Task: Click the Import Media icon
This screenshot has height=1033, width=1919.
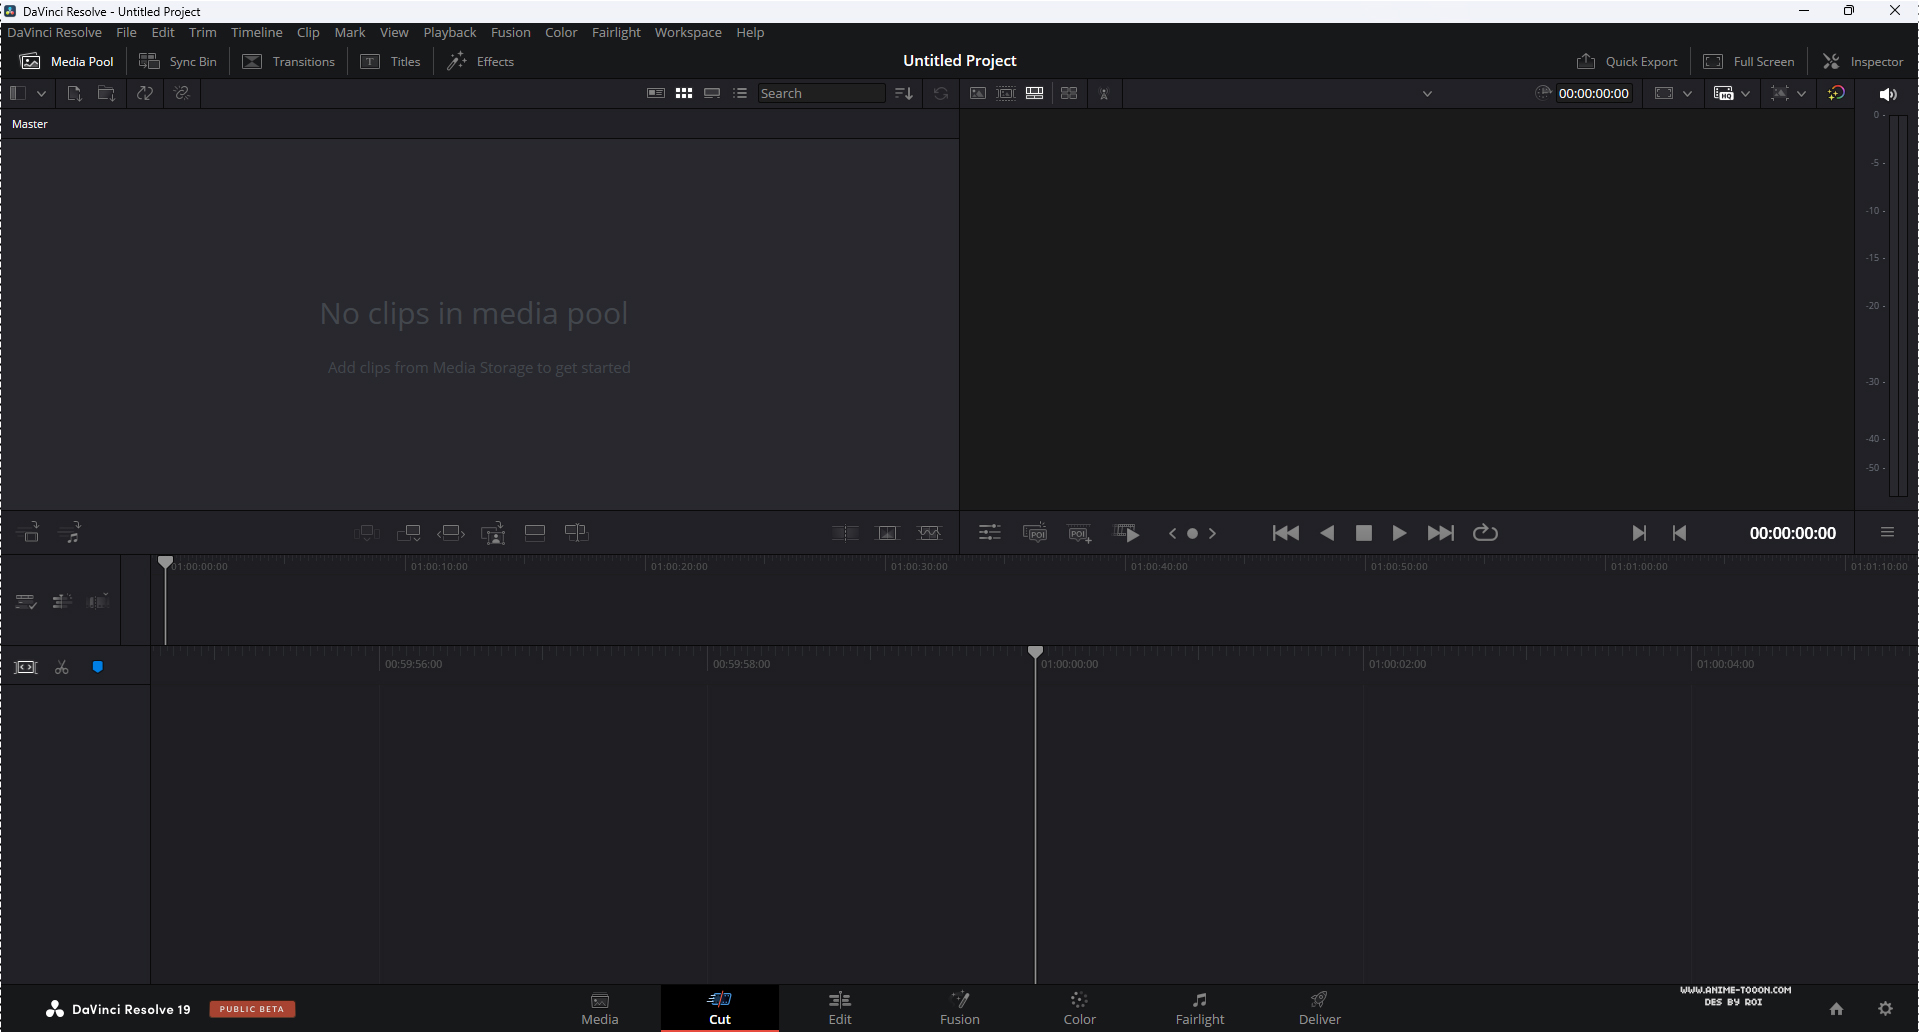Action: pos(74,93)
